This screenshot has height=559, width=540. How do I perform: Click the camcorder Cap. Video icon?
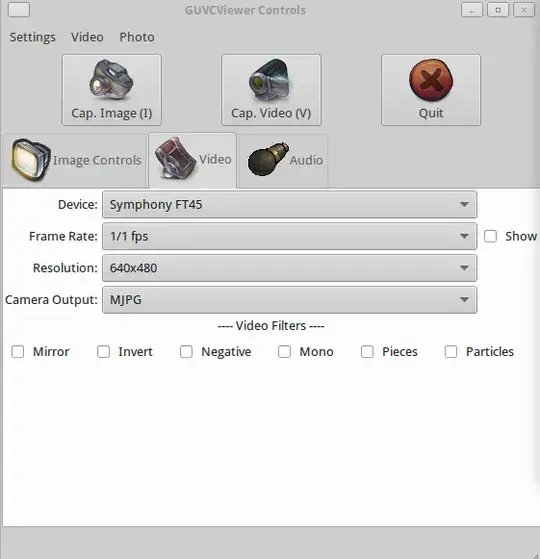pyautogui.click(x=270, y=80)
